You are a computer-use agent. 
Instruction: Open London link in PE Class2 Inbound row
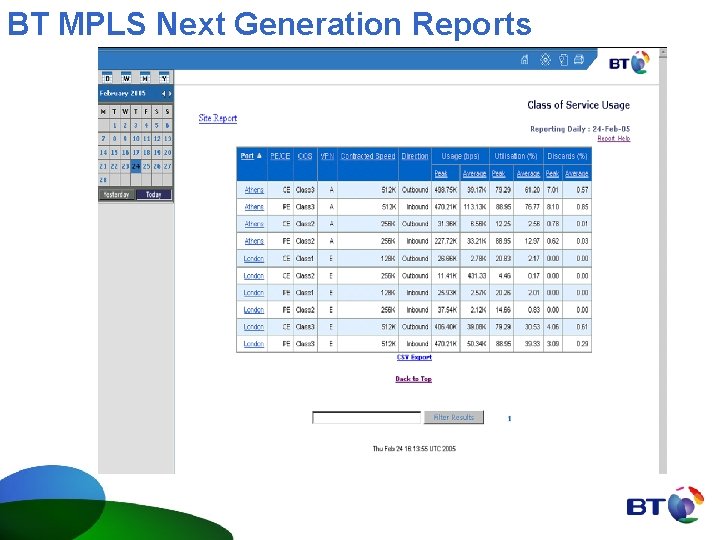pyautogui.click(x=253, y=310)
